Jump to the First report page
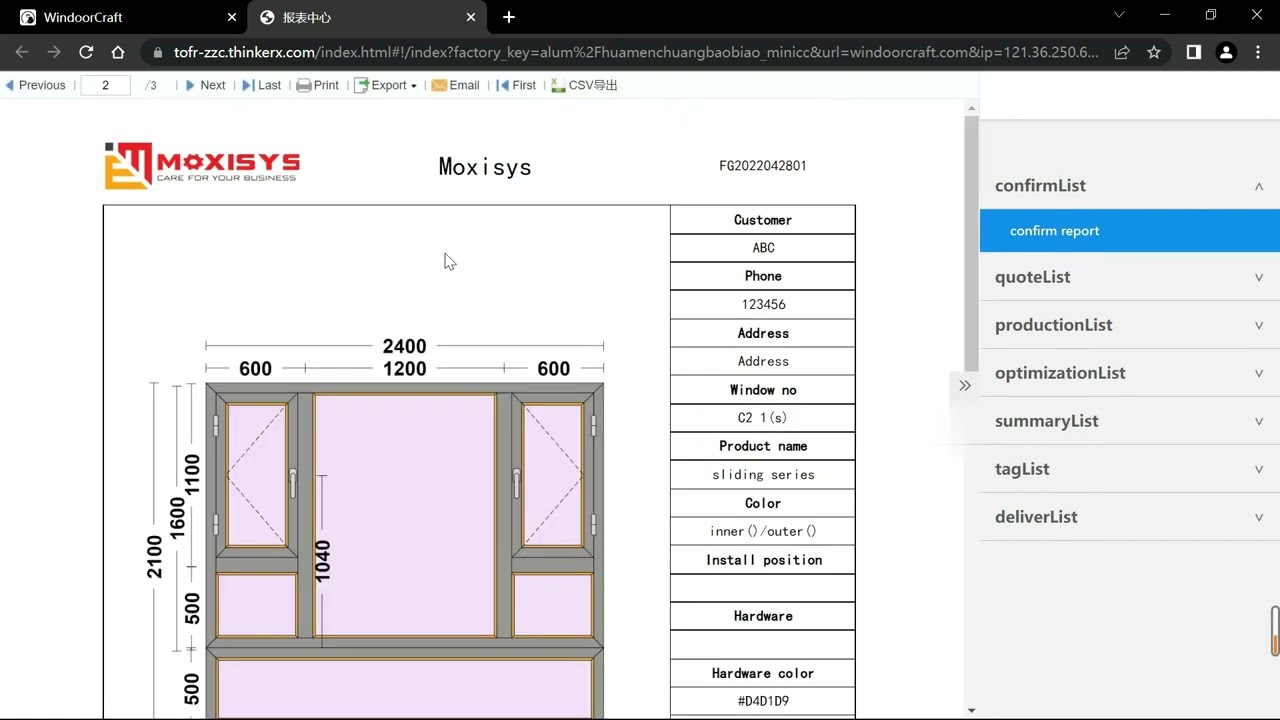1280x720 pixels. pos(517,85)
